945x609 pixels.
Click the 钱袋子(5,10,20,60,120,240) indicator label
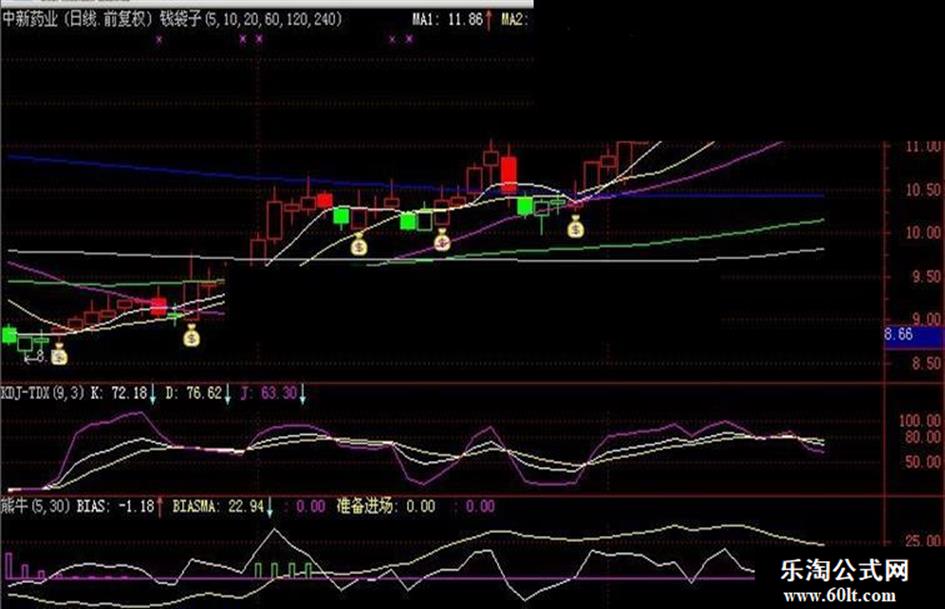251,19
